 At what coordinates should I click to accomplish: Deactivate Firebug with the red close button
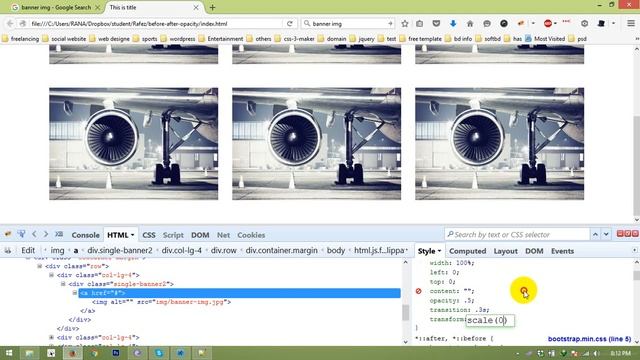click(x=635, y=233)
